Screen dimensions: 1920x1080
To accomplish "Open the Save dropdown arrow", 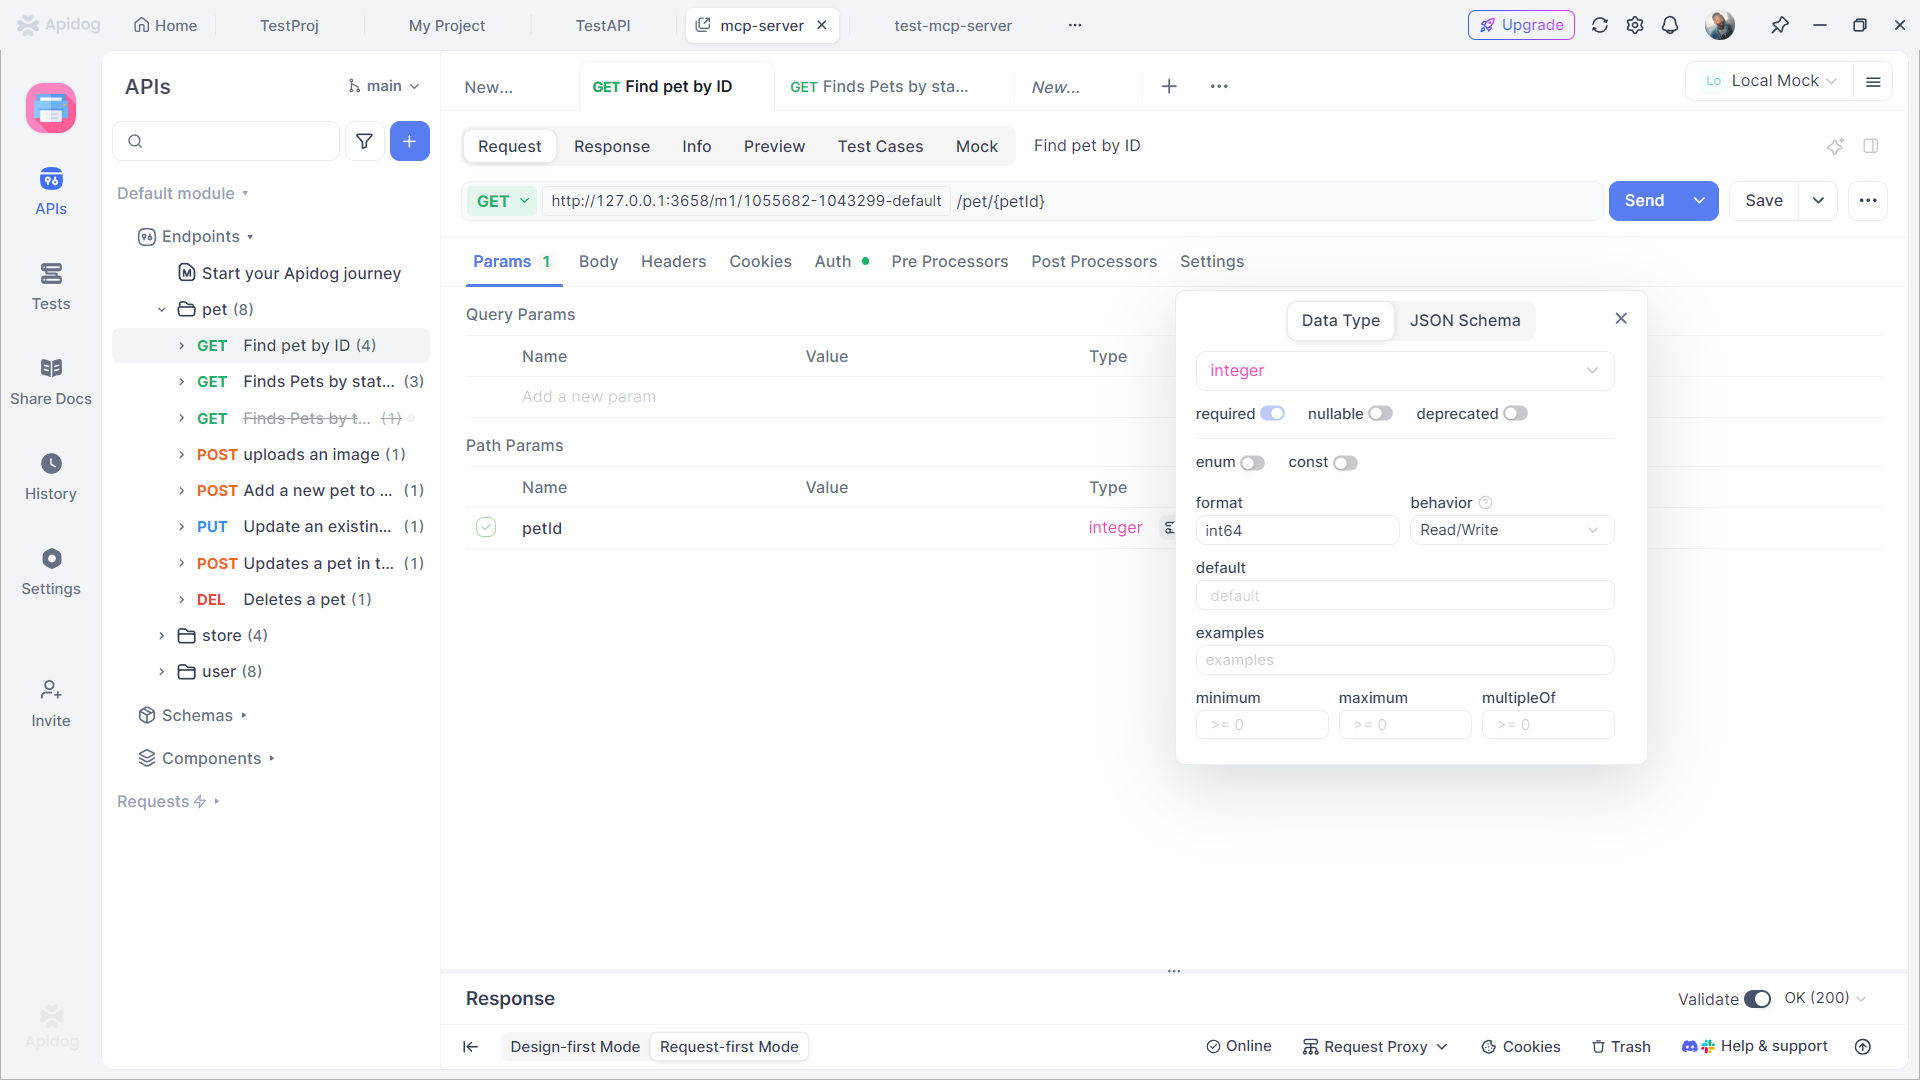I will pyautogui.click(x=1818, y=201).
